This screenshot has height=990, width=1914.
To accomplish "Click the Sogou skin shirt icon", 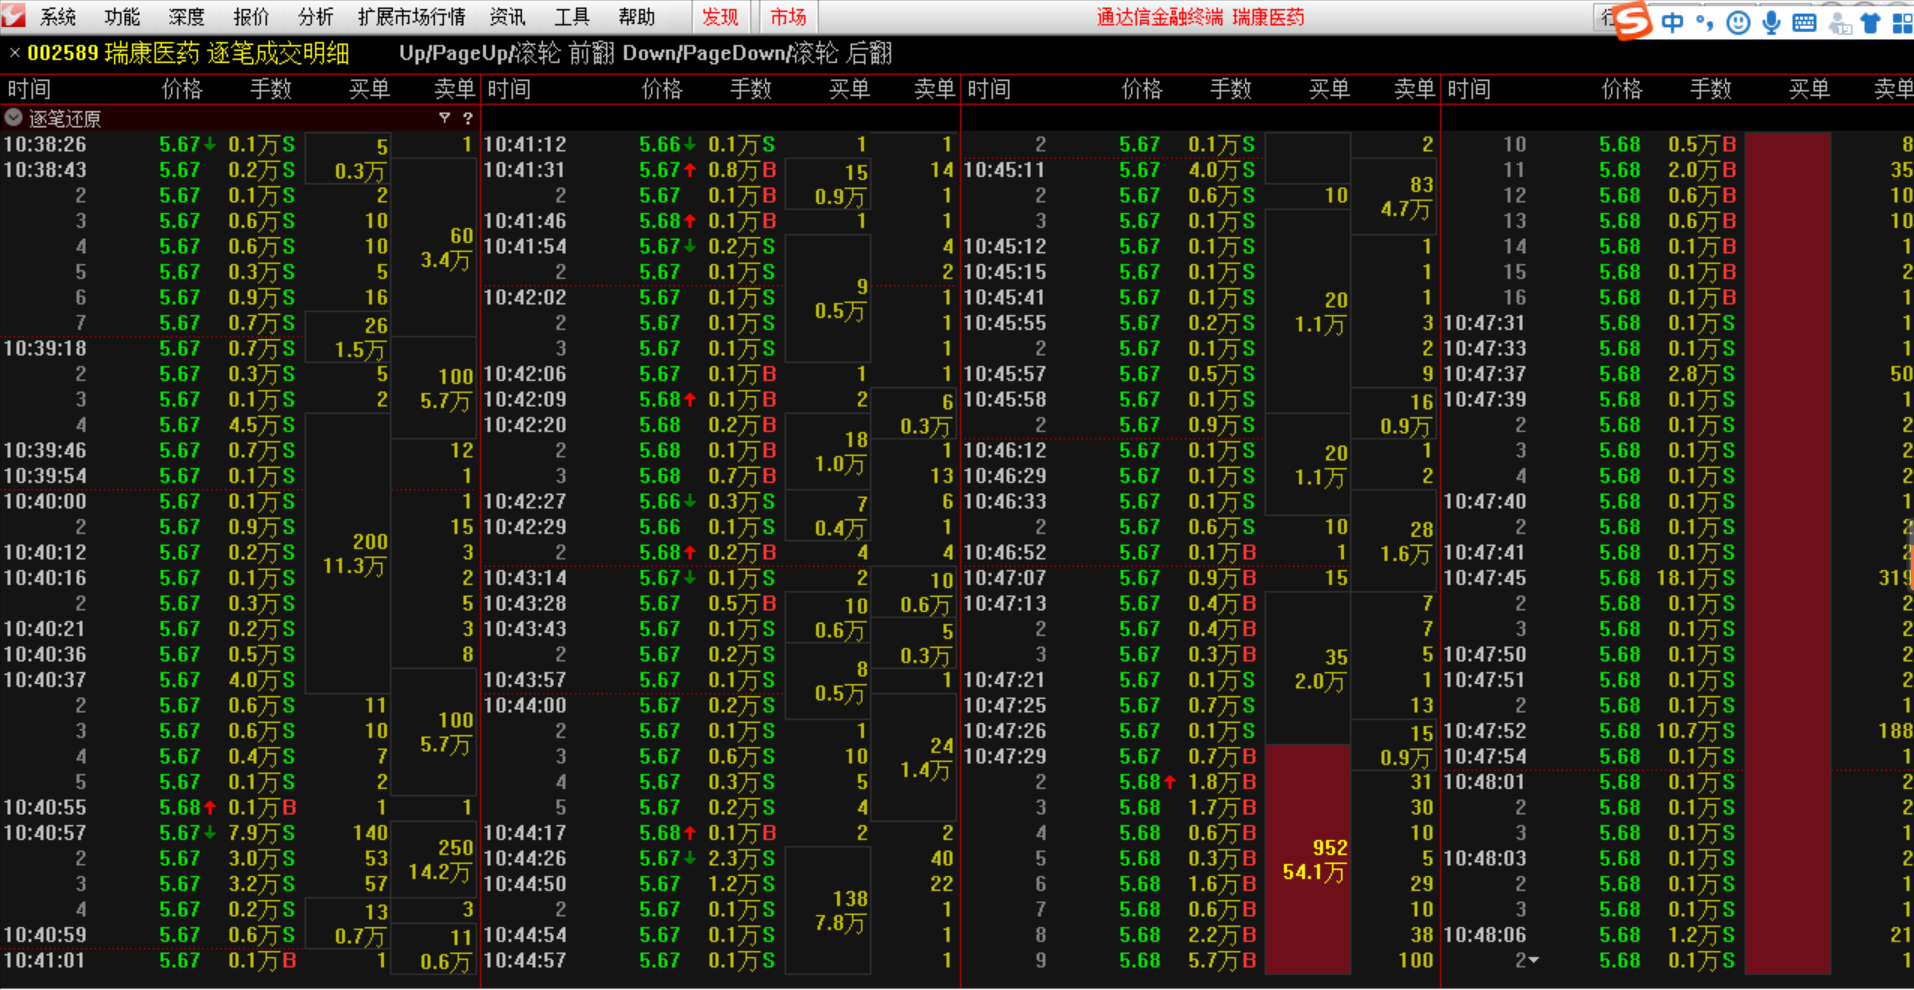I will pos(1870,22).
